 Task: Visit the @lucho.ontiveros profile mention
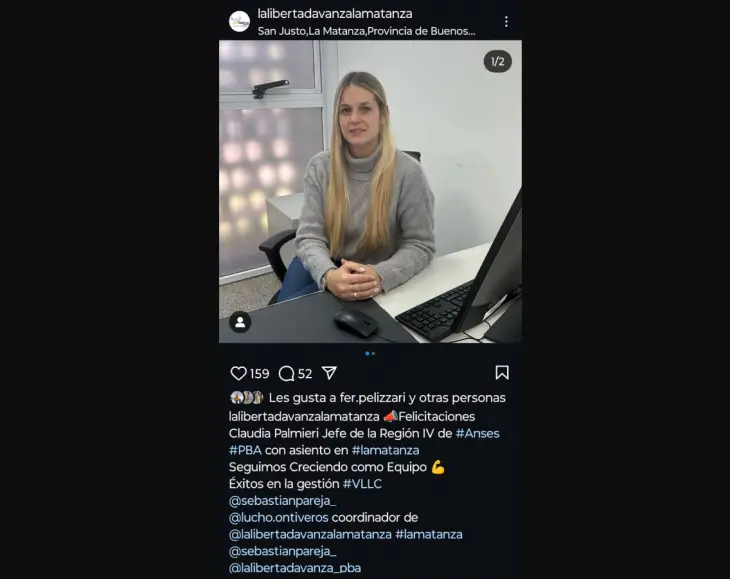pyautogui.click(x=278, y=518)
